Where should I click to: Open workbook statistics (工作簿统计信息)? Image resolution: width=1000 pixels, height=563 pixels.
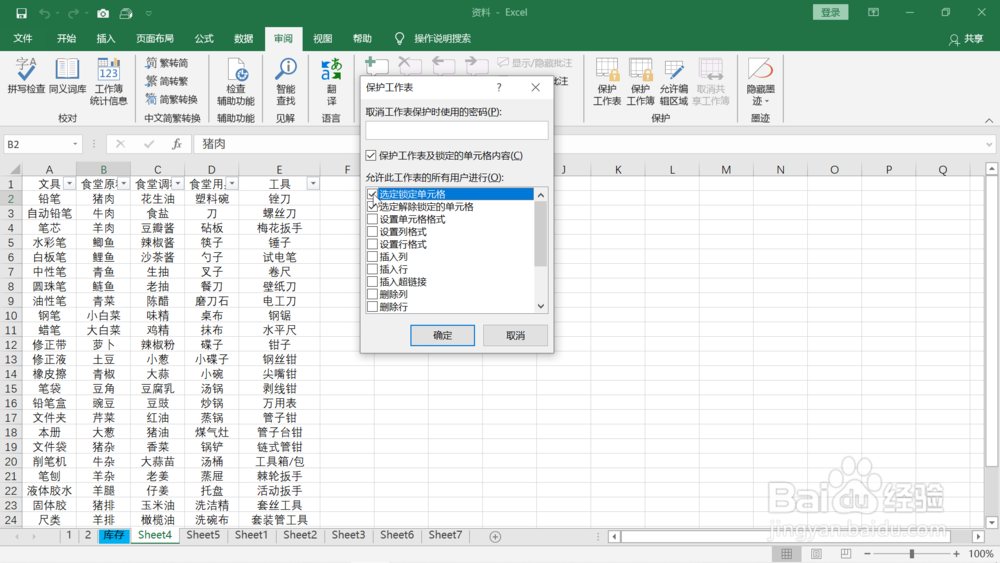(x=108, y=82)
